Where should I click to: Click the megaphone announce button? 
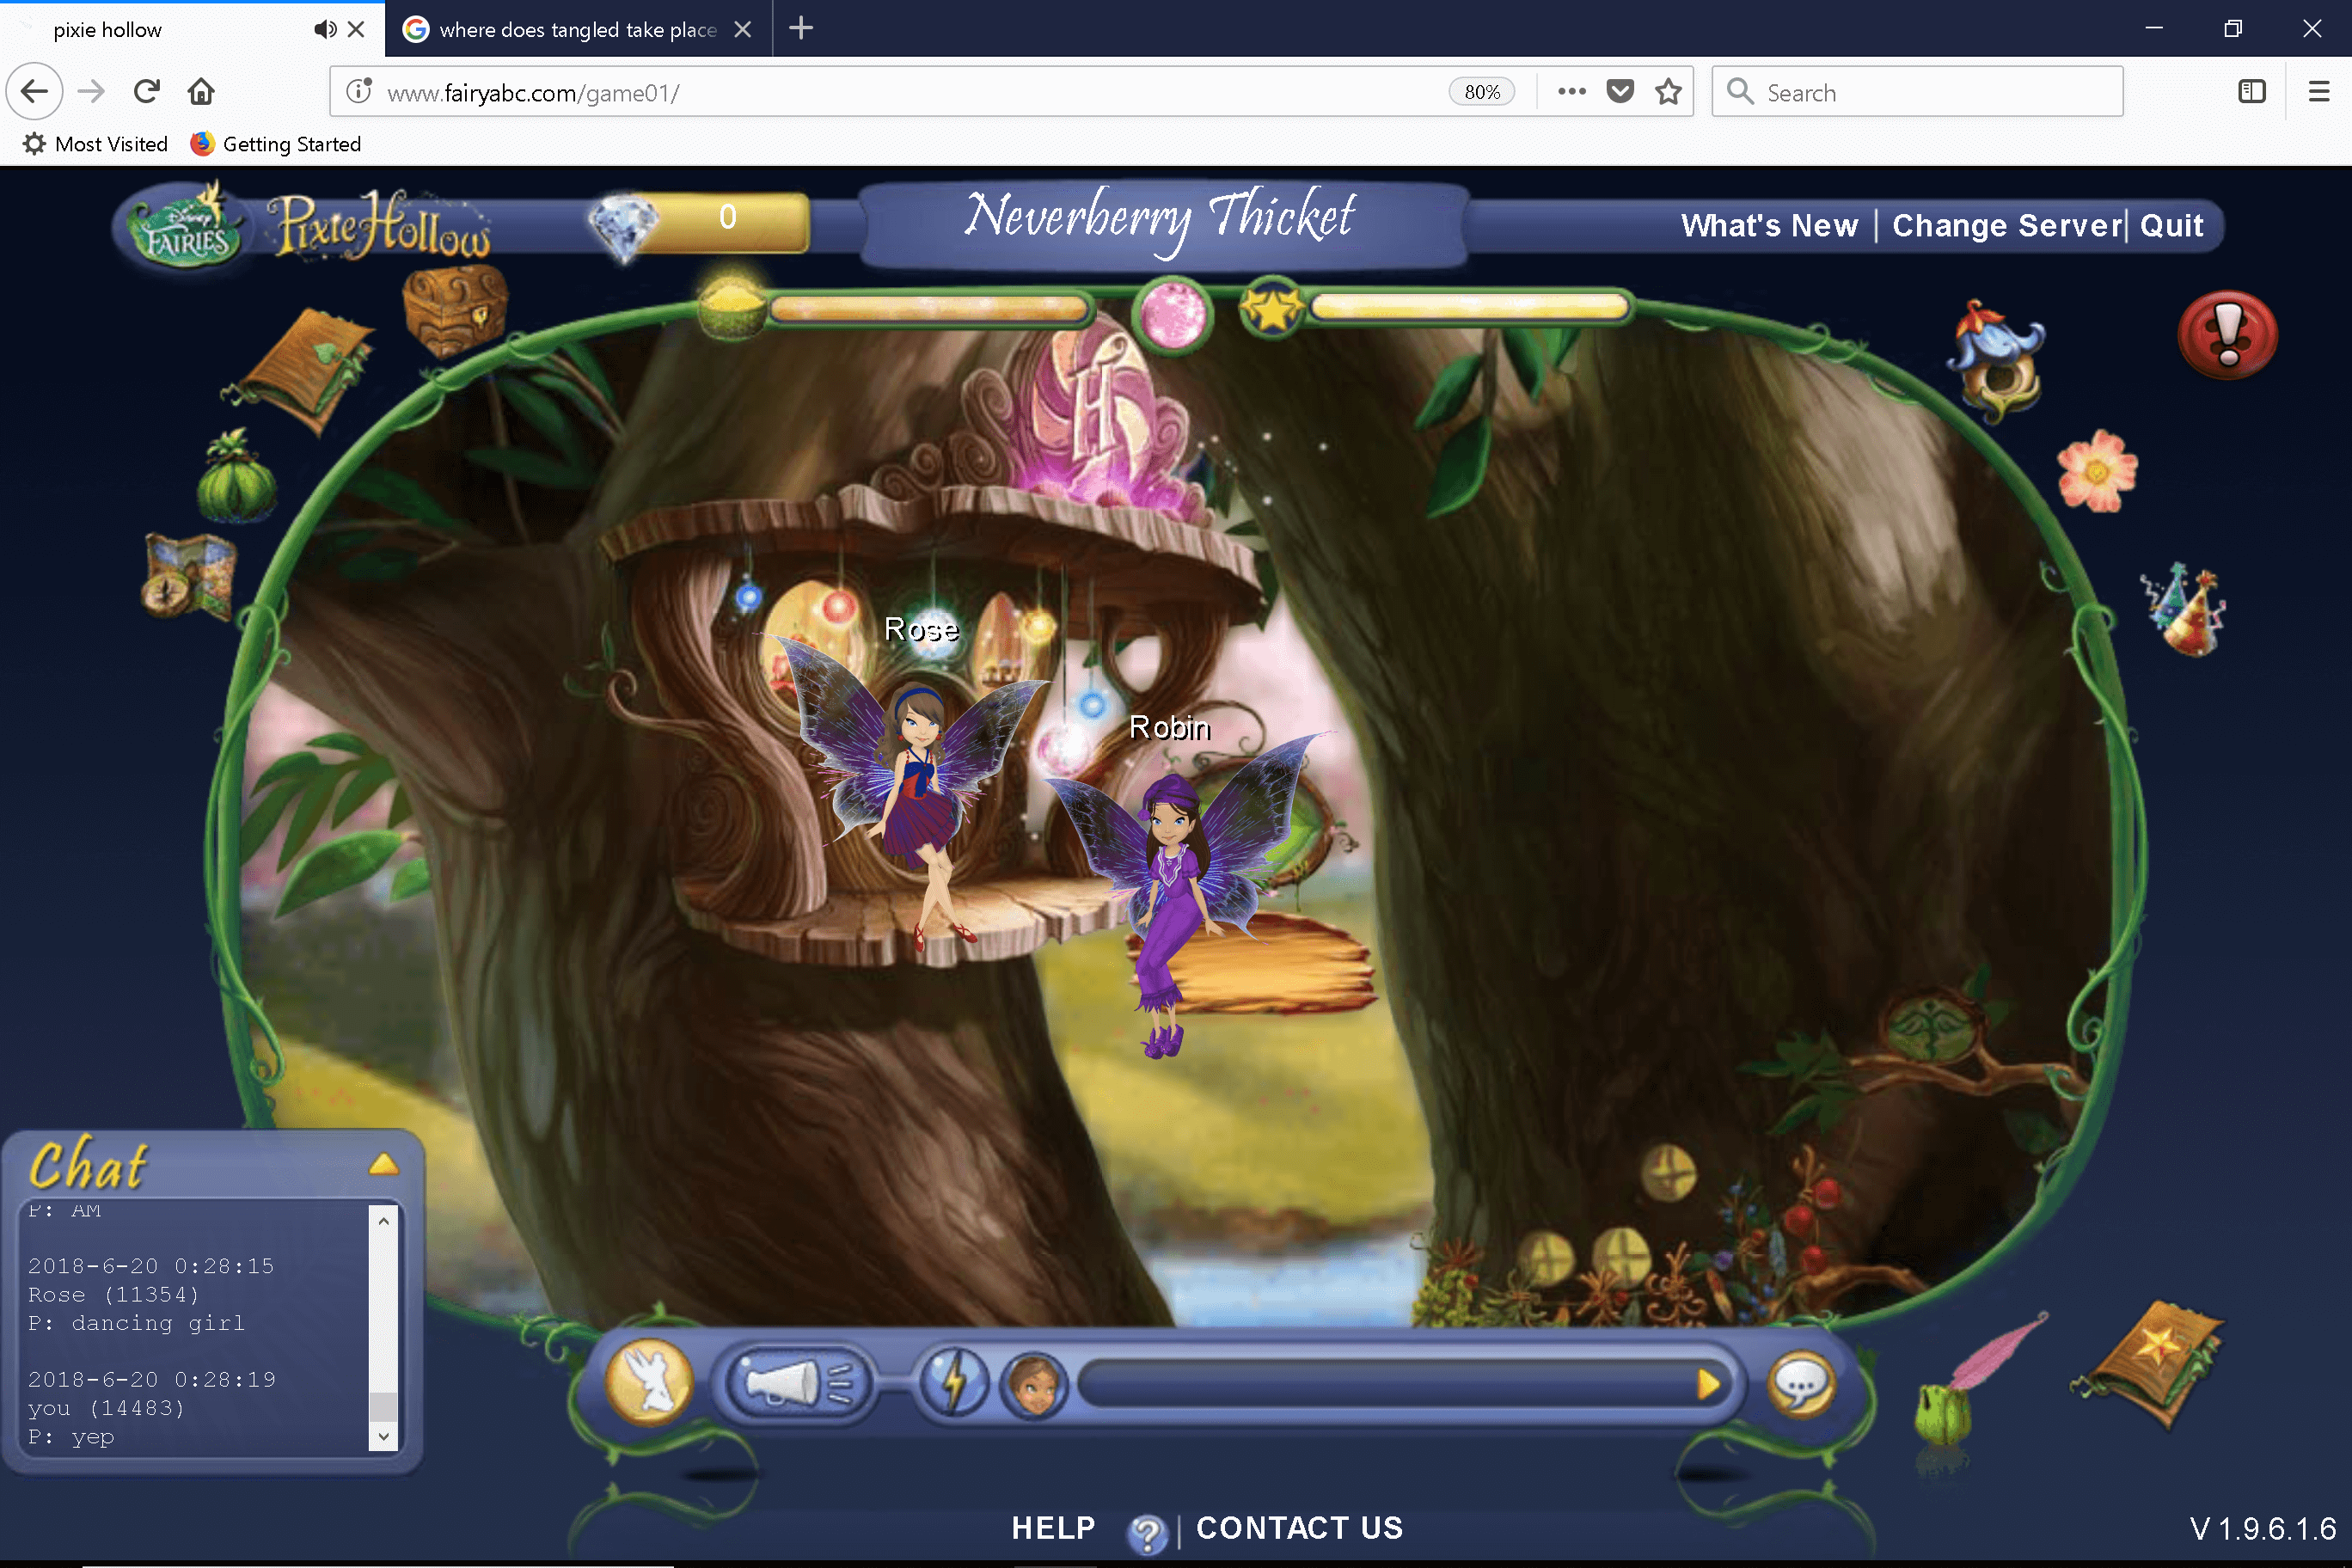coord(796,1384)
